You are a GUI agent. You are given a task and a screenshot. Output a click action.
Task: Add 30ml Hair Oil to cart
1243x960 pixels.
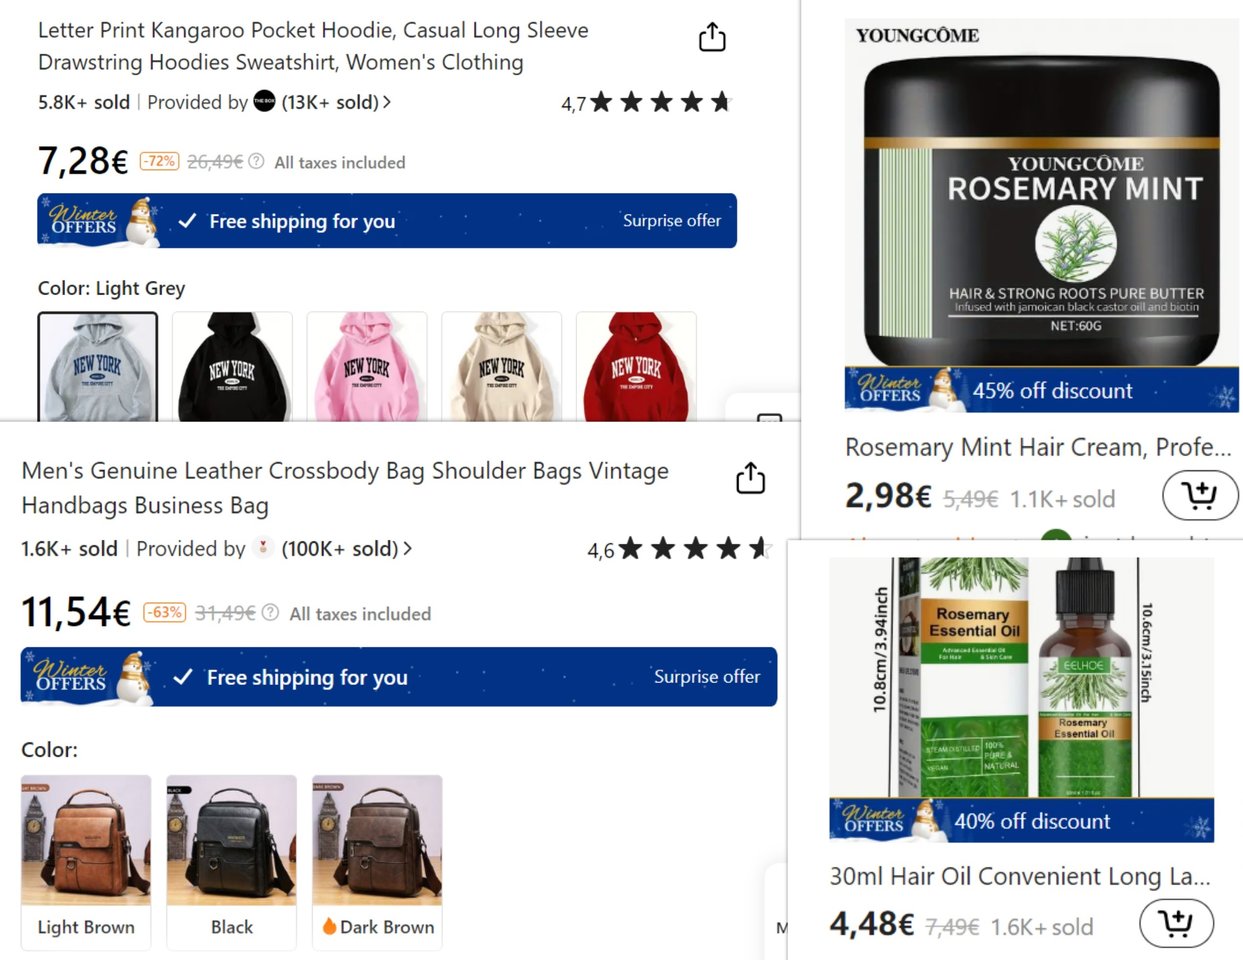(1176, 922)
